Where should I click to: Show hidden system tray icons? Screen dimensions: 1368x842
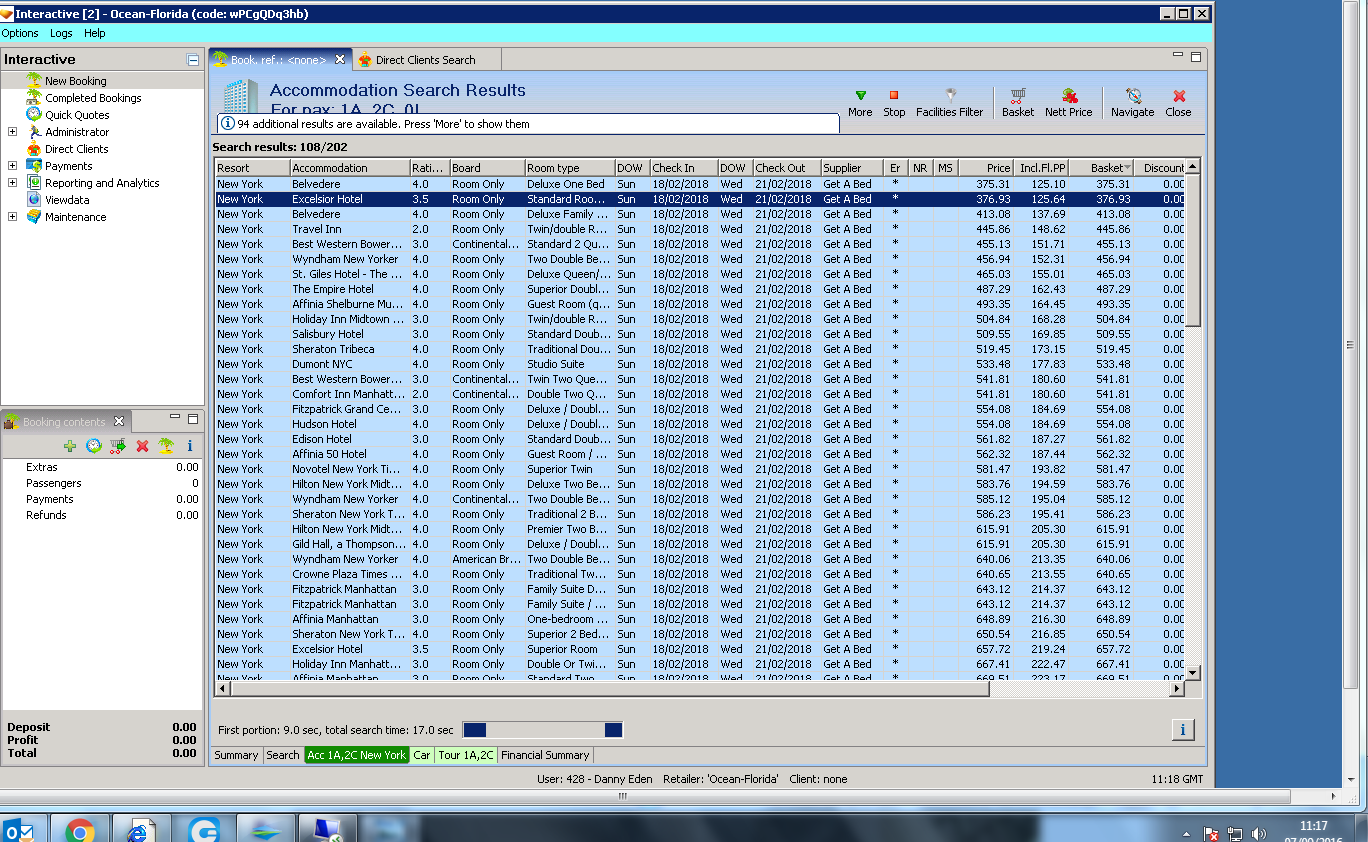[1187, 833]
